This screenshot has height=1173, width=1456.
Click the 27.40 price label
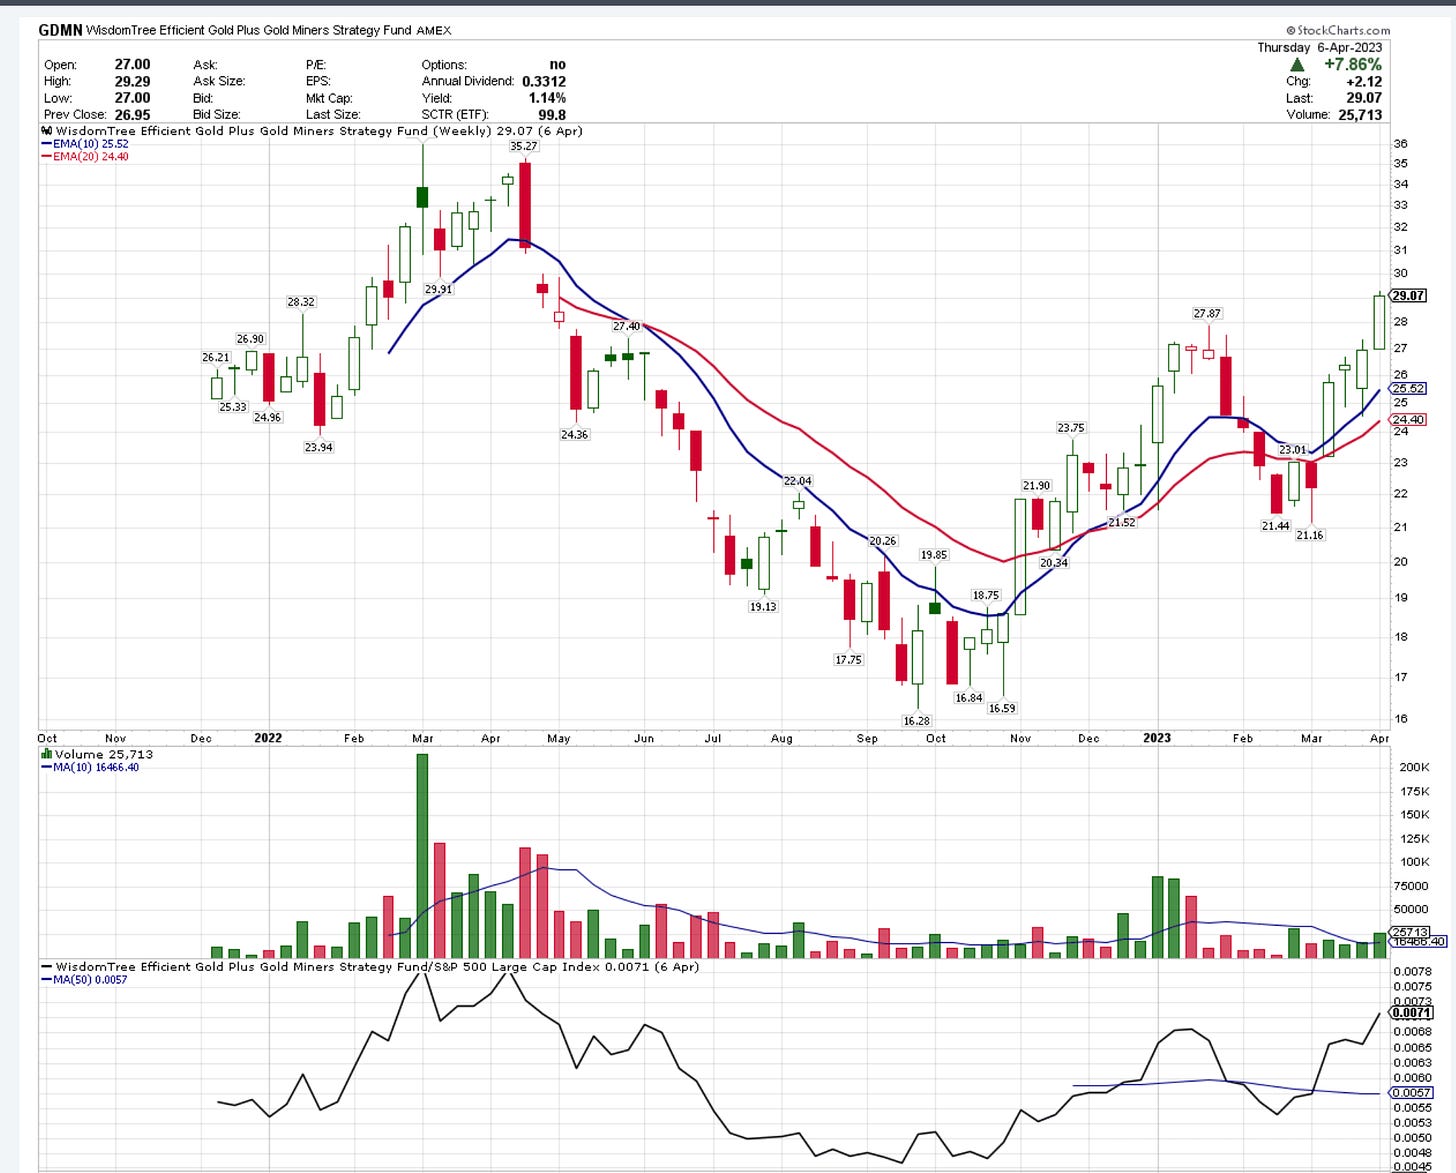tap(626, 326)
